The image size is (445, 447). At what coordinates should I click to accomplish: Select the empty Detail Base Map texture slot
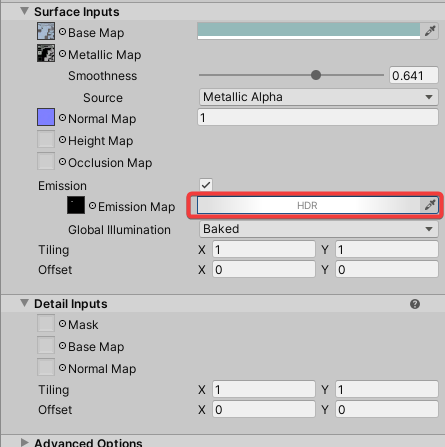pyautogui.click(x=46, y=345)
